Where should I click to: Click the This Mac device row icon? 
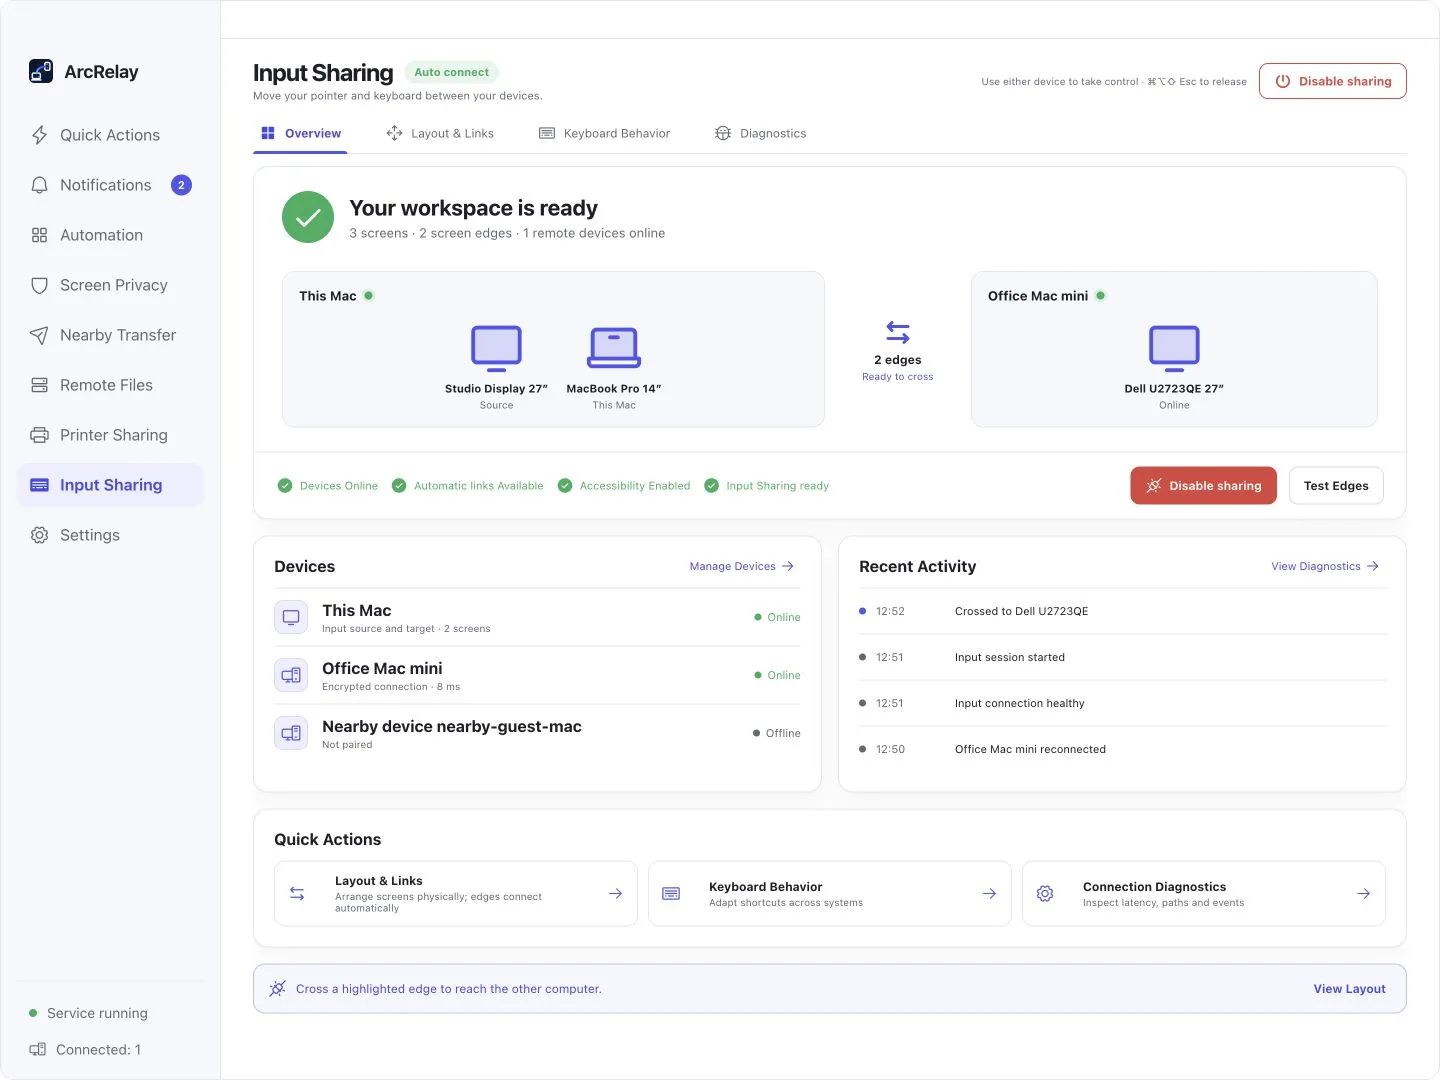click(x=291, y=617)
